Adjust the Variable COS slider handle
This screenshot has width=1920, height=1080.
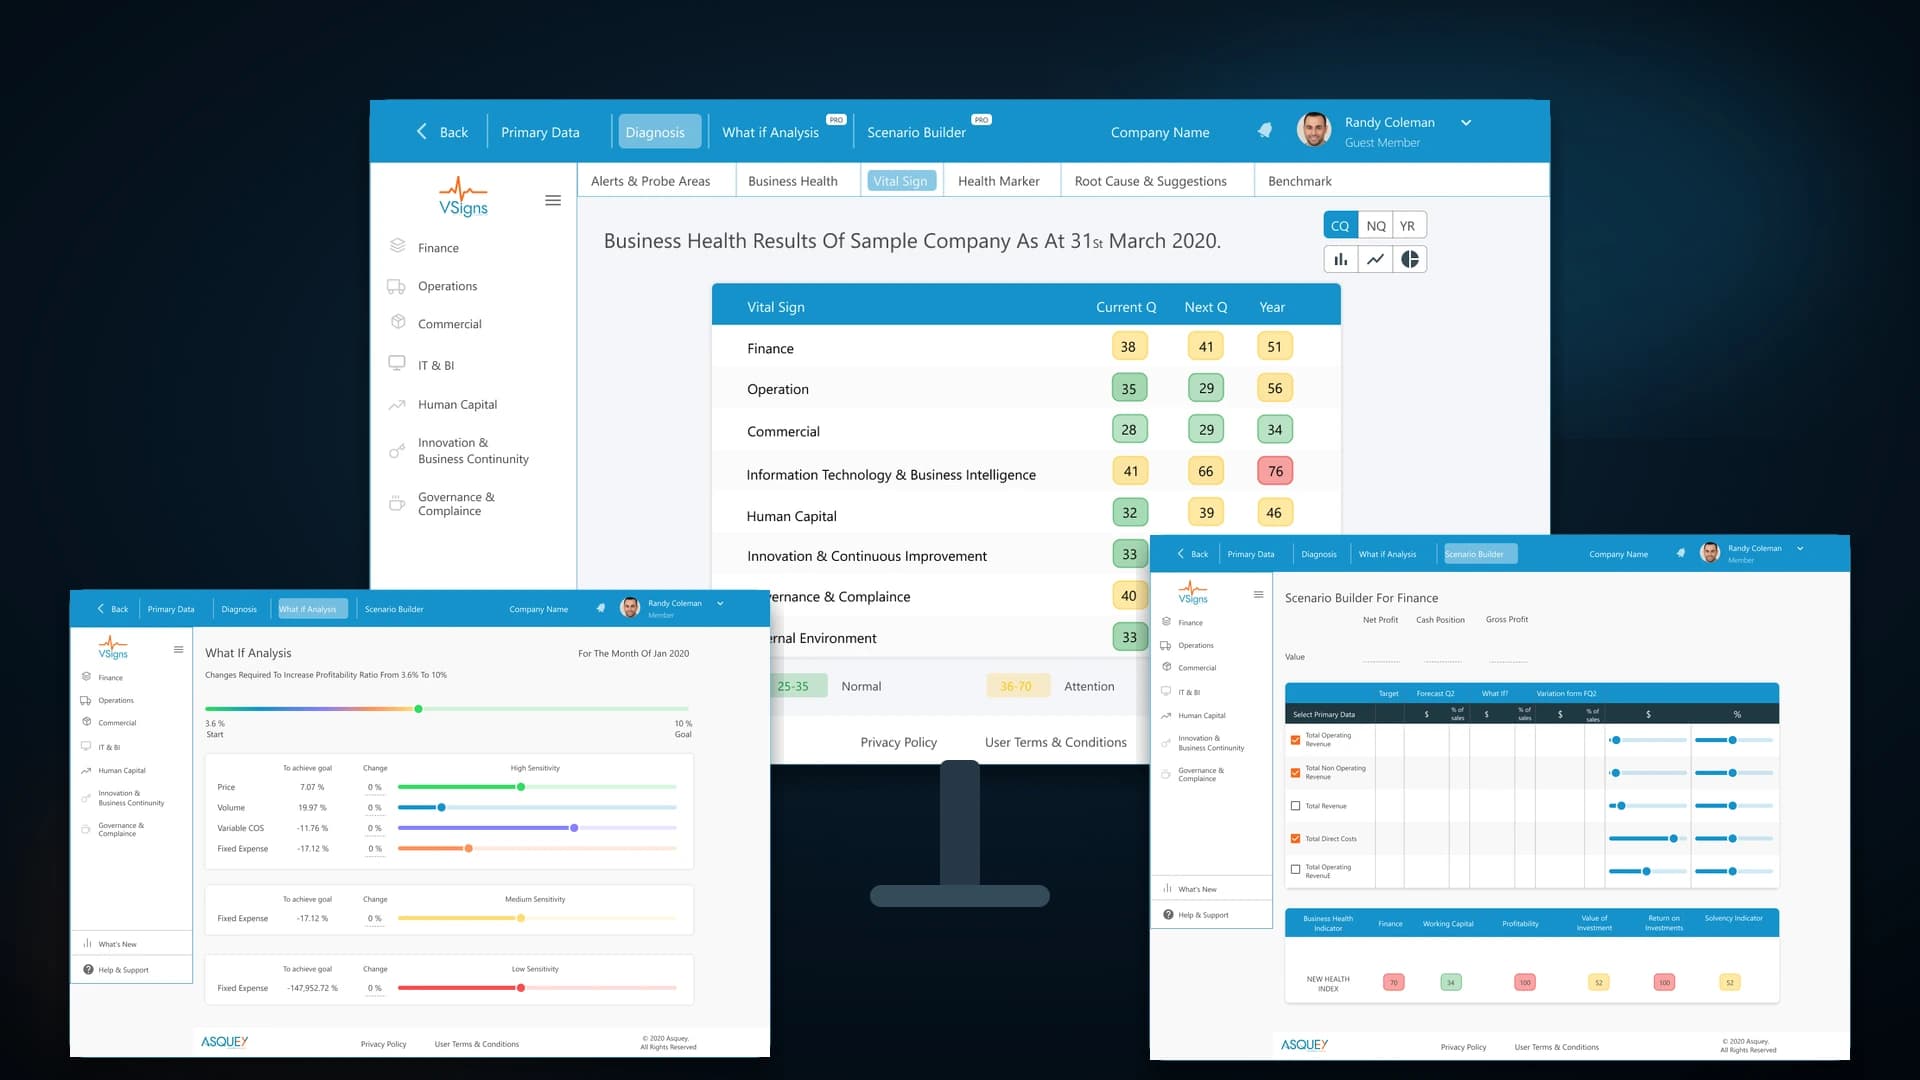(574, 828)
